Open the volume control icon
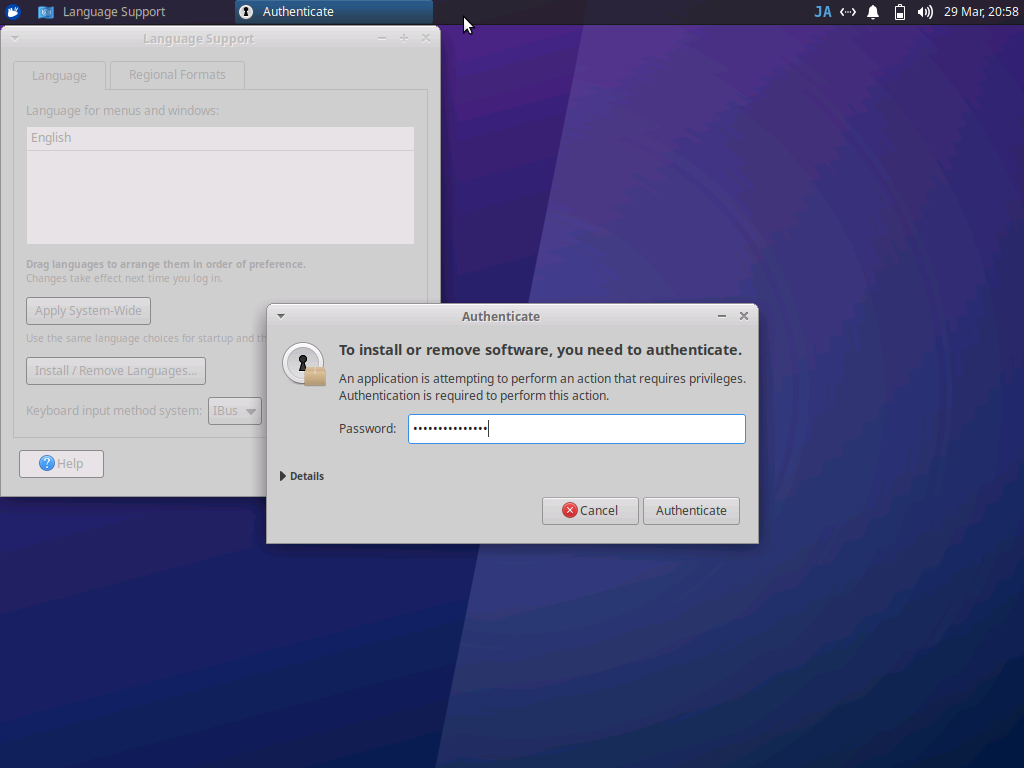Image resolution: width=1024 pixels, height=768 pixels. [925, 12]
